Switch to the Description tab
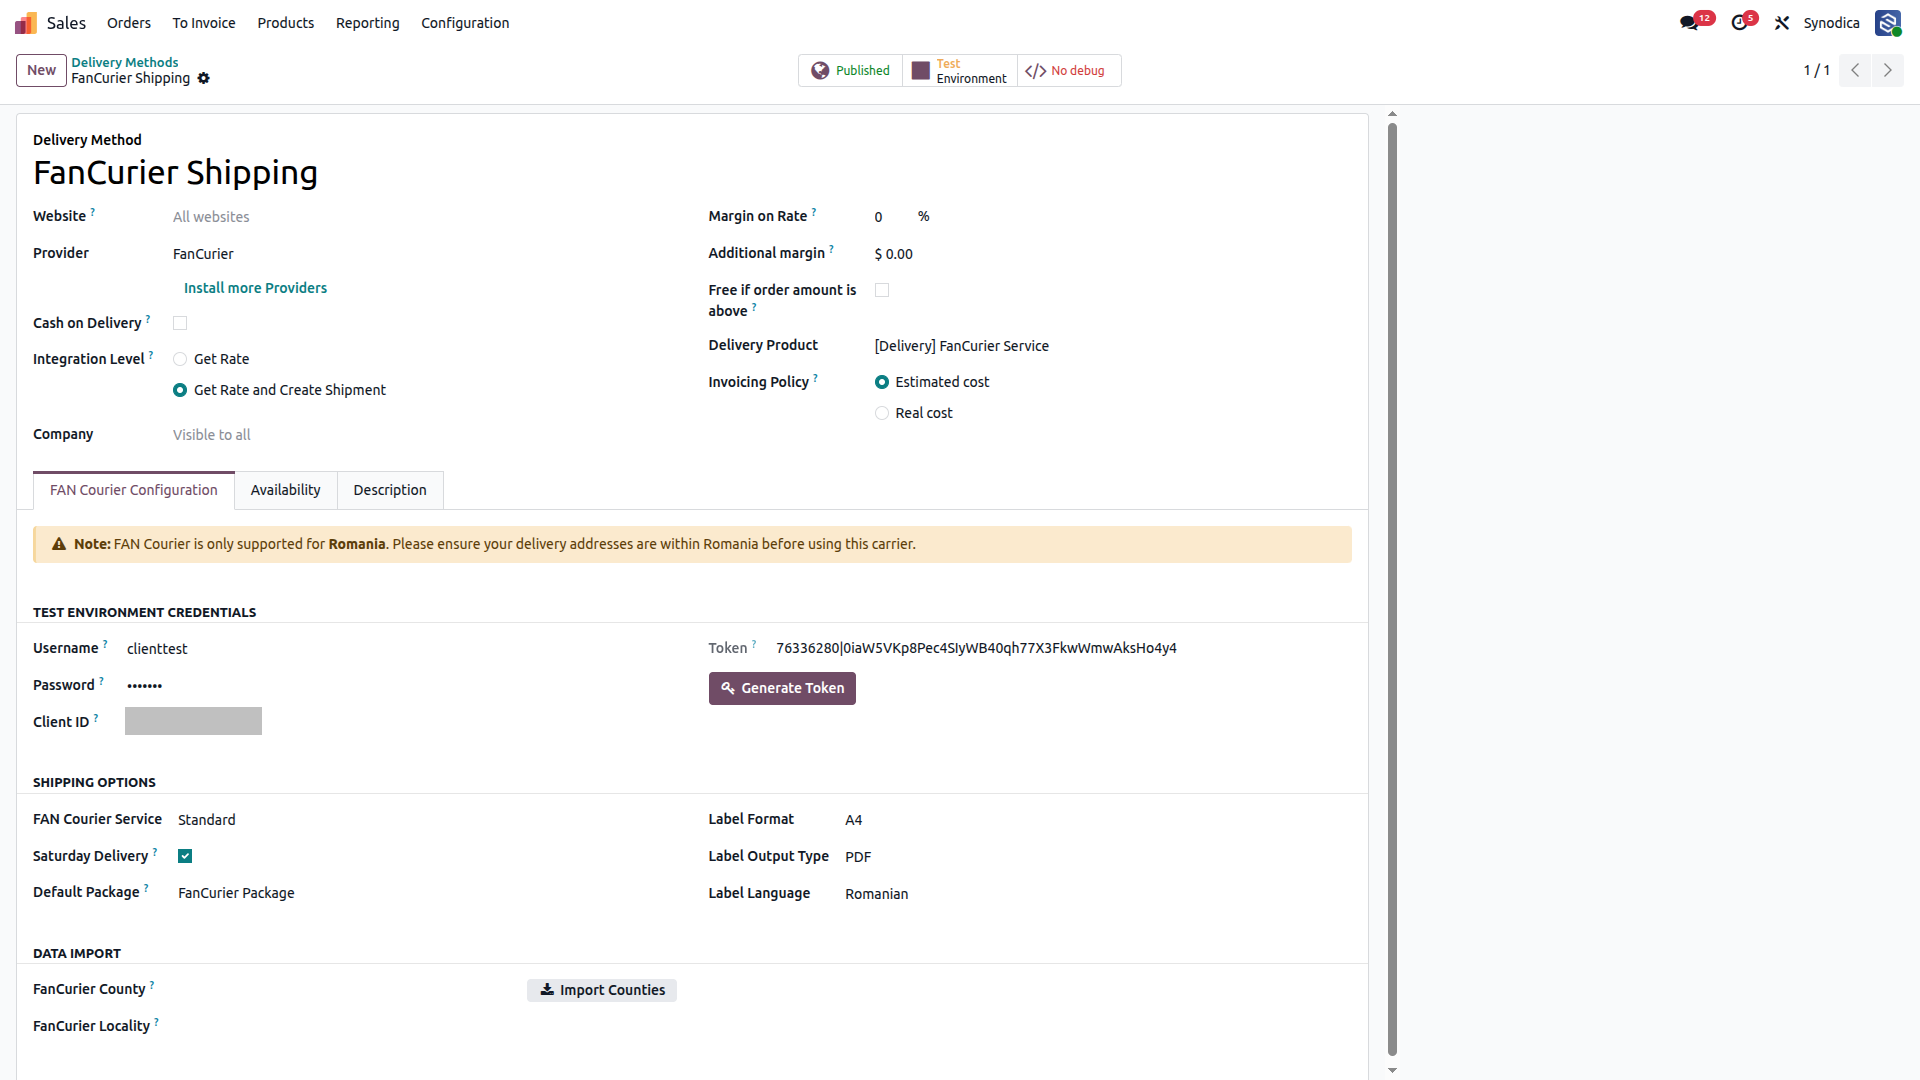1920x1080 pixels. pyautogui.click(x=390, y=490)
